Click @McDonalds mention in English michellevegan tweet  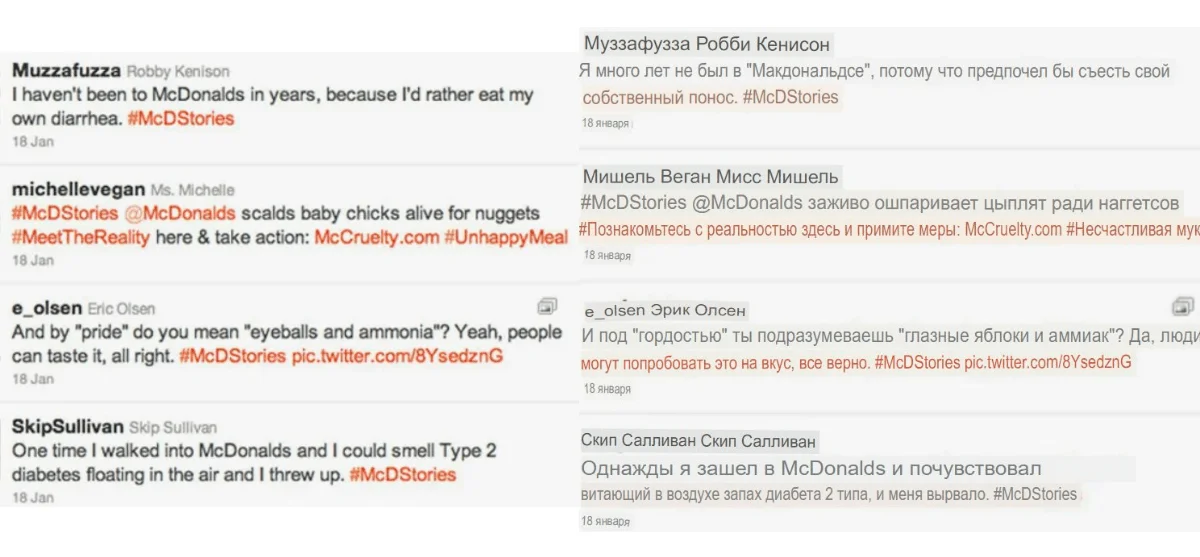click(x=180, y=213)
